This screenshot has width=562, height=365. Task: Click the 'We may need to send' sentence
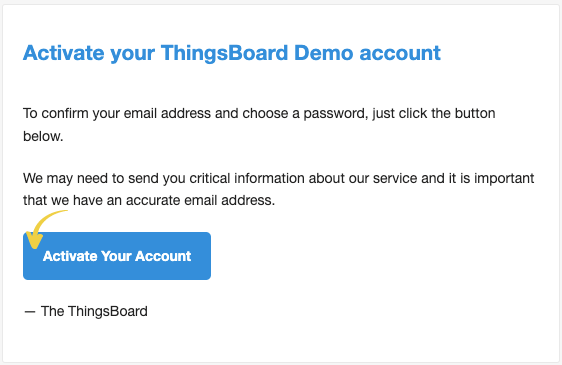(278, 189)
